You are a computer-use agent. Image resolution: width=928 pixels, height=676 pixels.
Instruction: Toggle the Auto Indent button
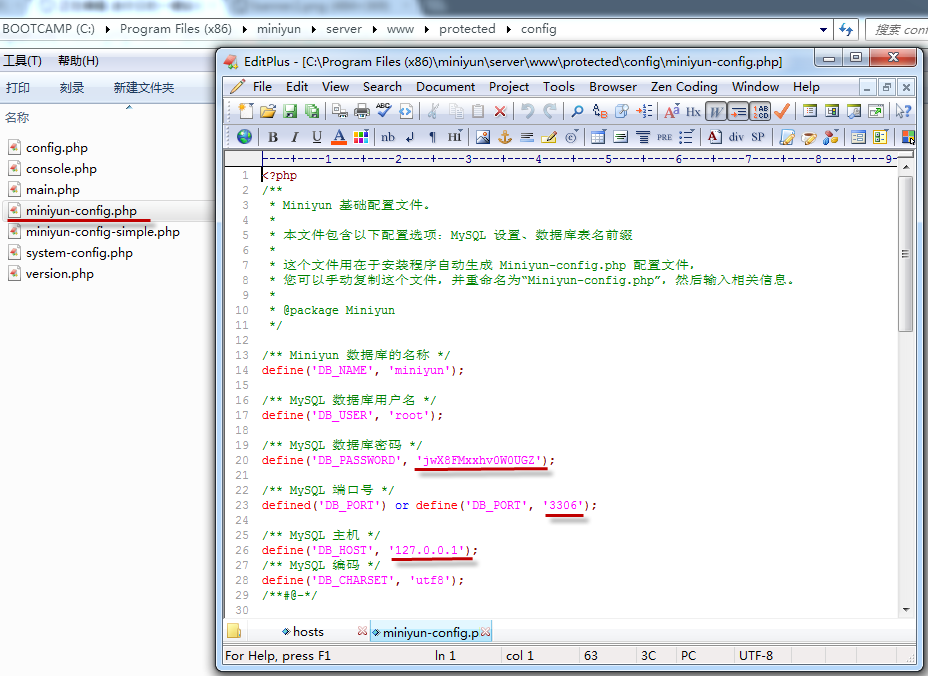coord(738,111)
